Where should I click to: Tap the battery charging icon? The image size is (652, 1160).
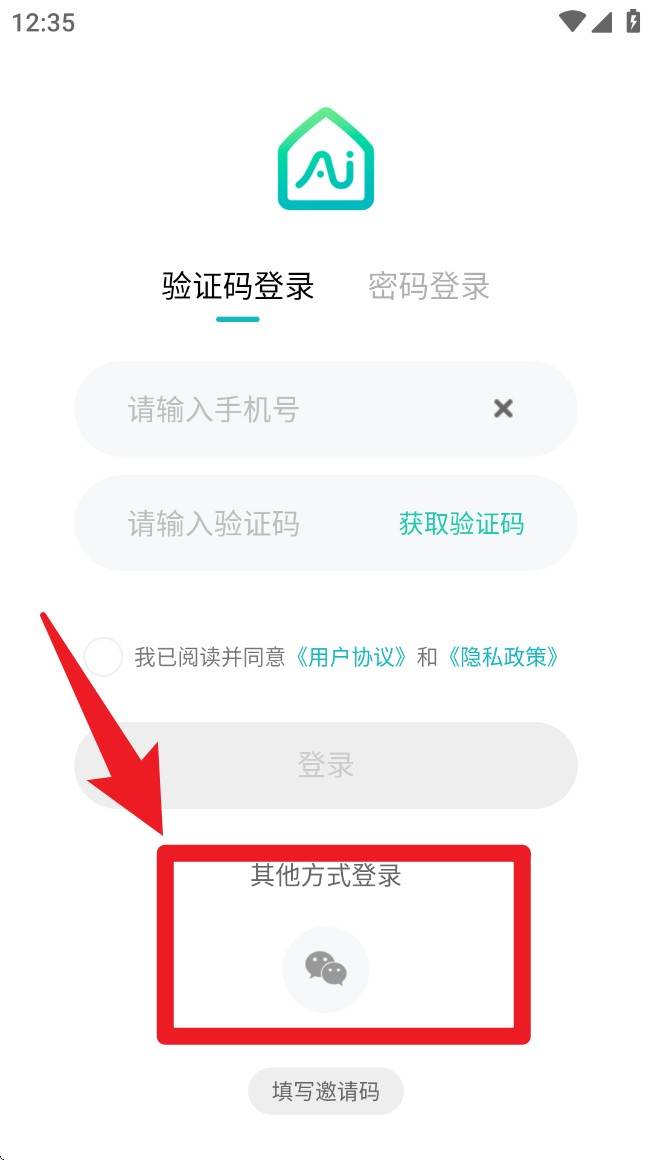(x=633, y=21)
